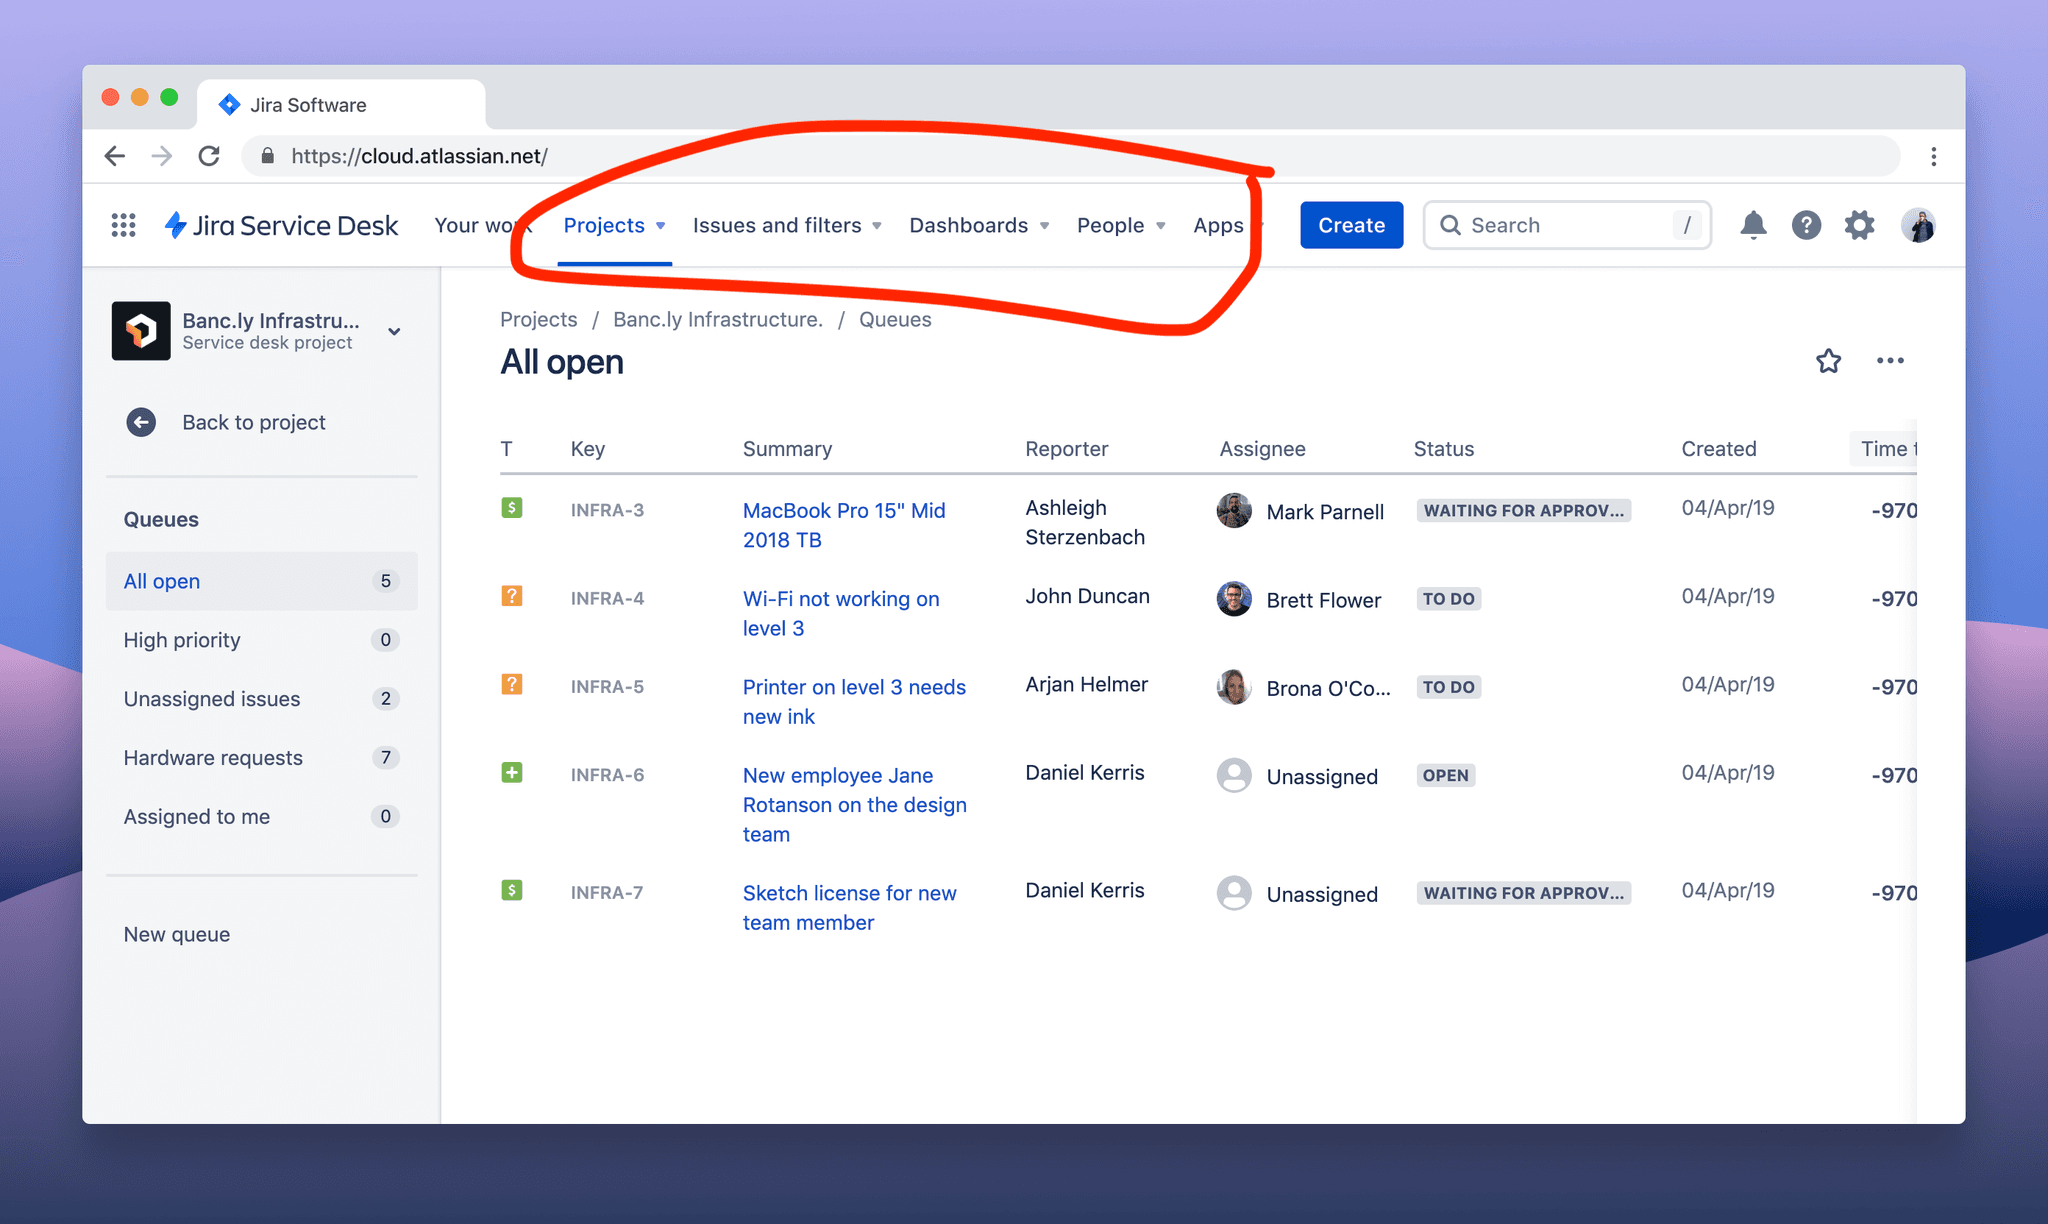This screenshot has width=2048, height=1224.
Task: Star the All open queue as favorite
Action: tap(1829, 361)
